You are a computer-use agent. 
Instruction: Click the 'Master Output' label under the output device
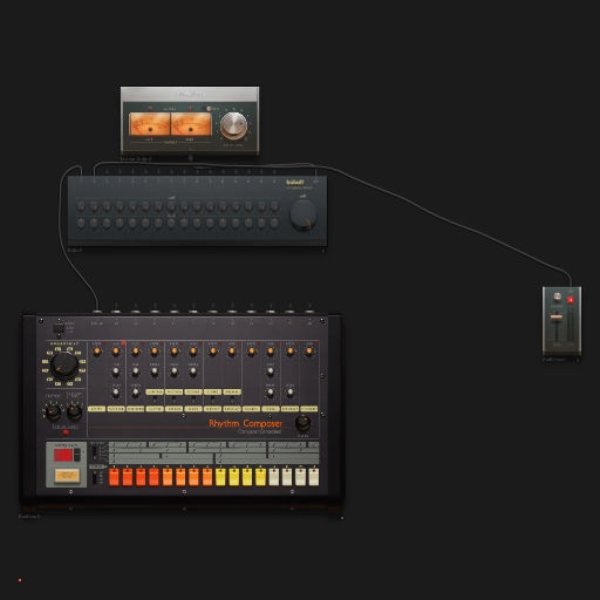[x=136, y=158]
